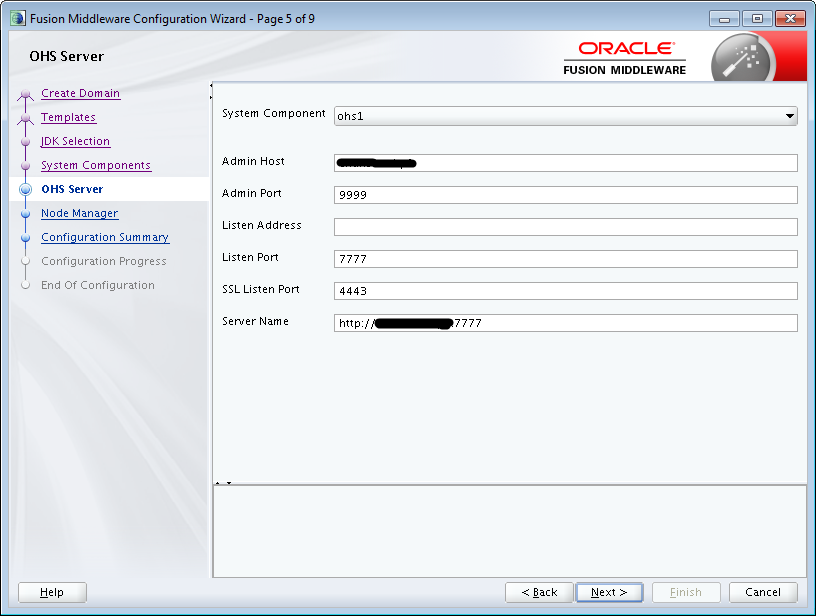Click the System Components step bullet
This screenshot has width=816, height=616.
coord(26,165)
